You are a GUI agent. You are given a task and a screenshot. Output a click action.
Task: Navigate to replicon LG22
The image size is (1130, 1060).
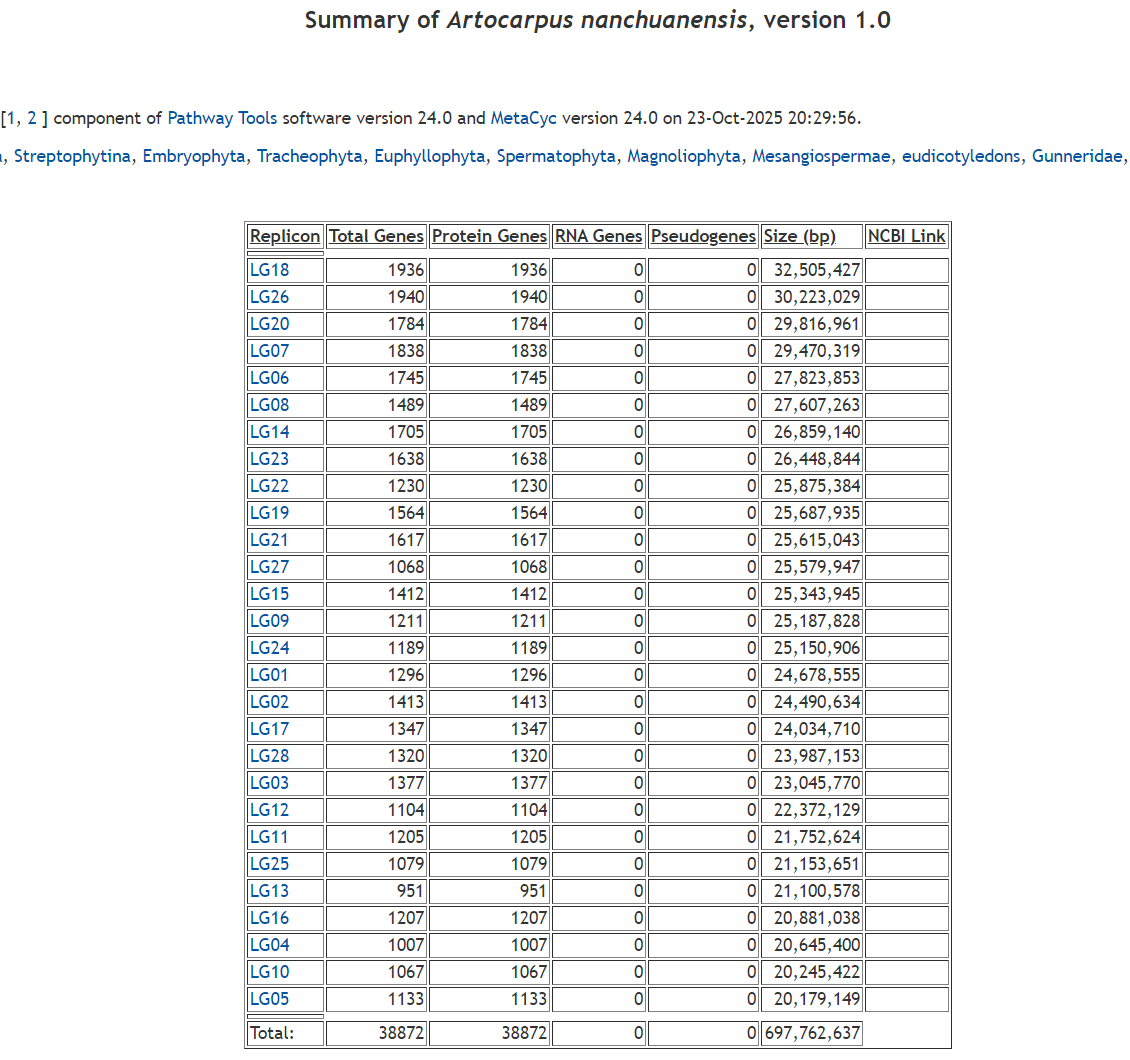click(269, 486)
